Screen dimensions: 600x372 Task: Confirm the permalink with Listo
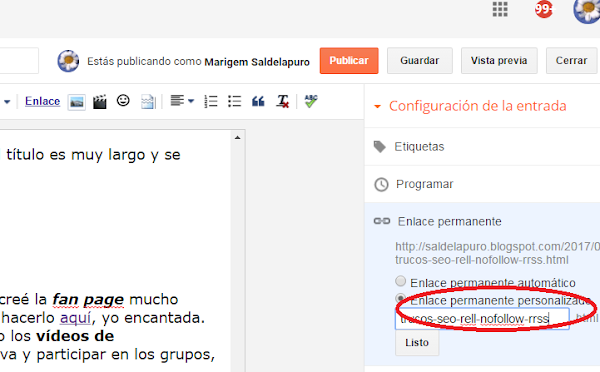417,343
